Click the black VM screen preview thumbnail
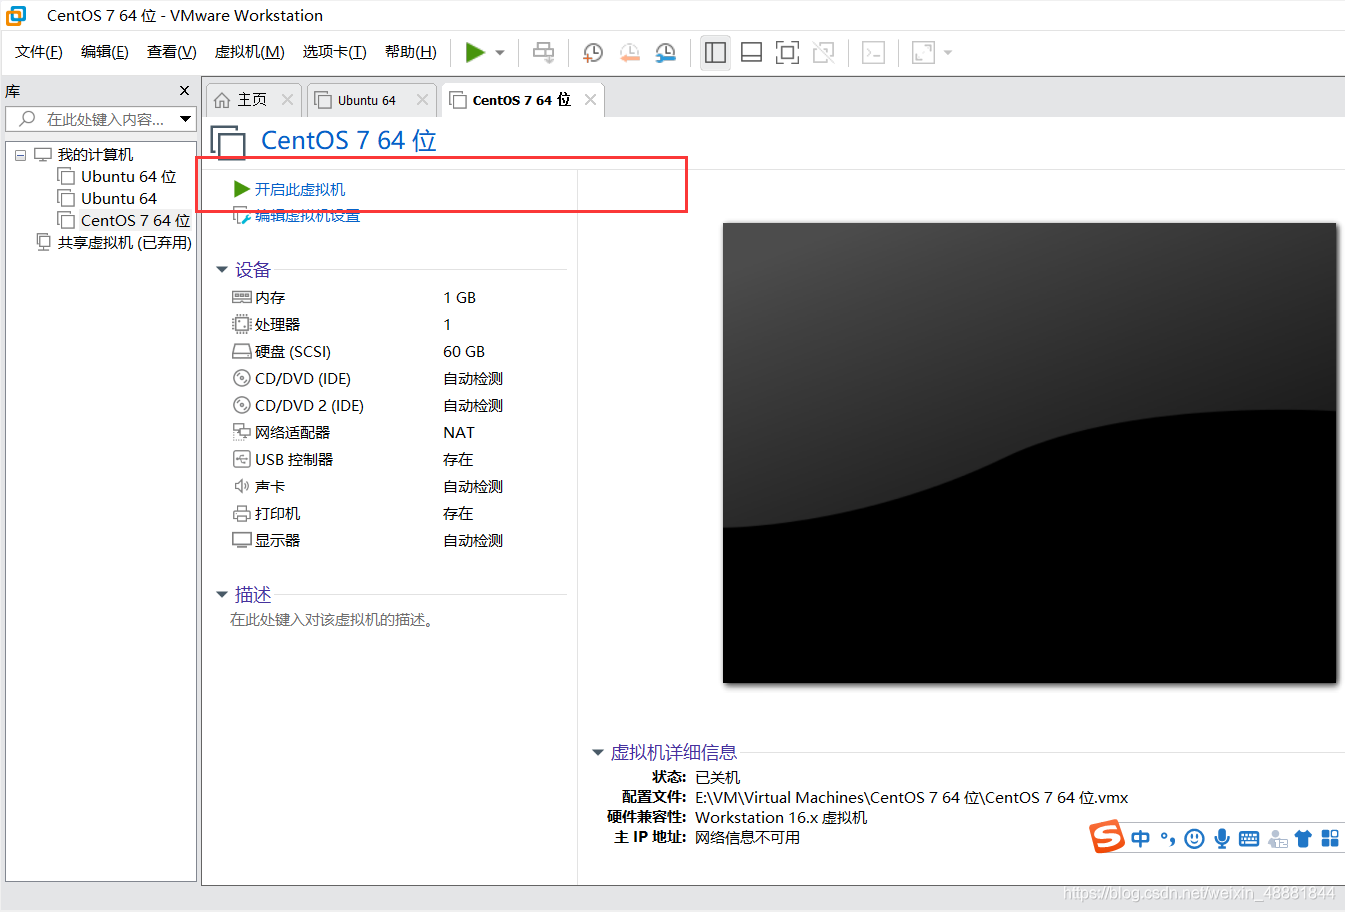The width and height of the screenshot is (1345, 912). coord(1030,453)
